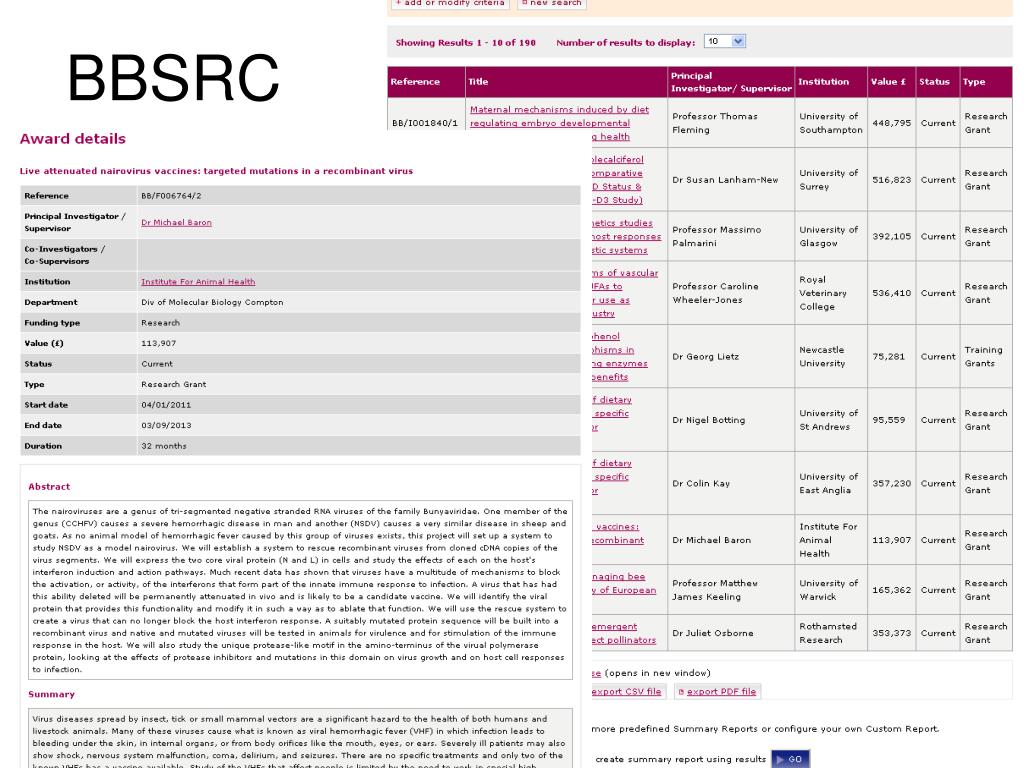The height and width of the screenshot is (768, 1024).
Task: Click the Abstract heading
Action: tap(49, 487)
